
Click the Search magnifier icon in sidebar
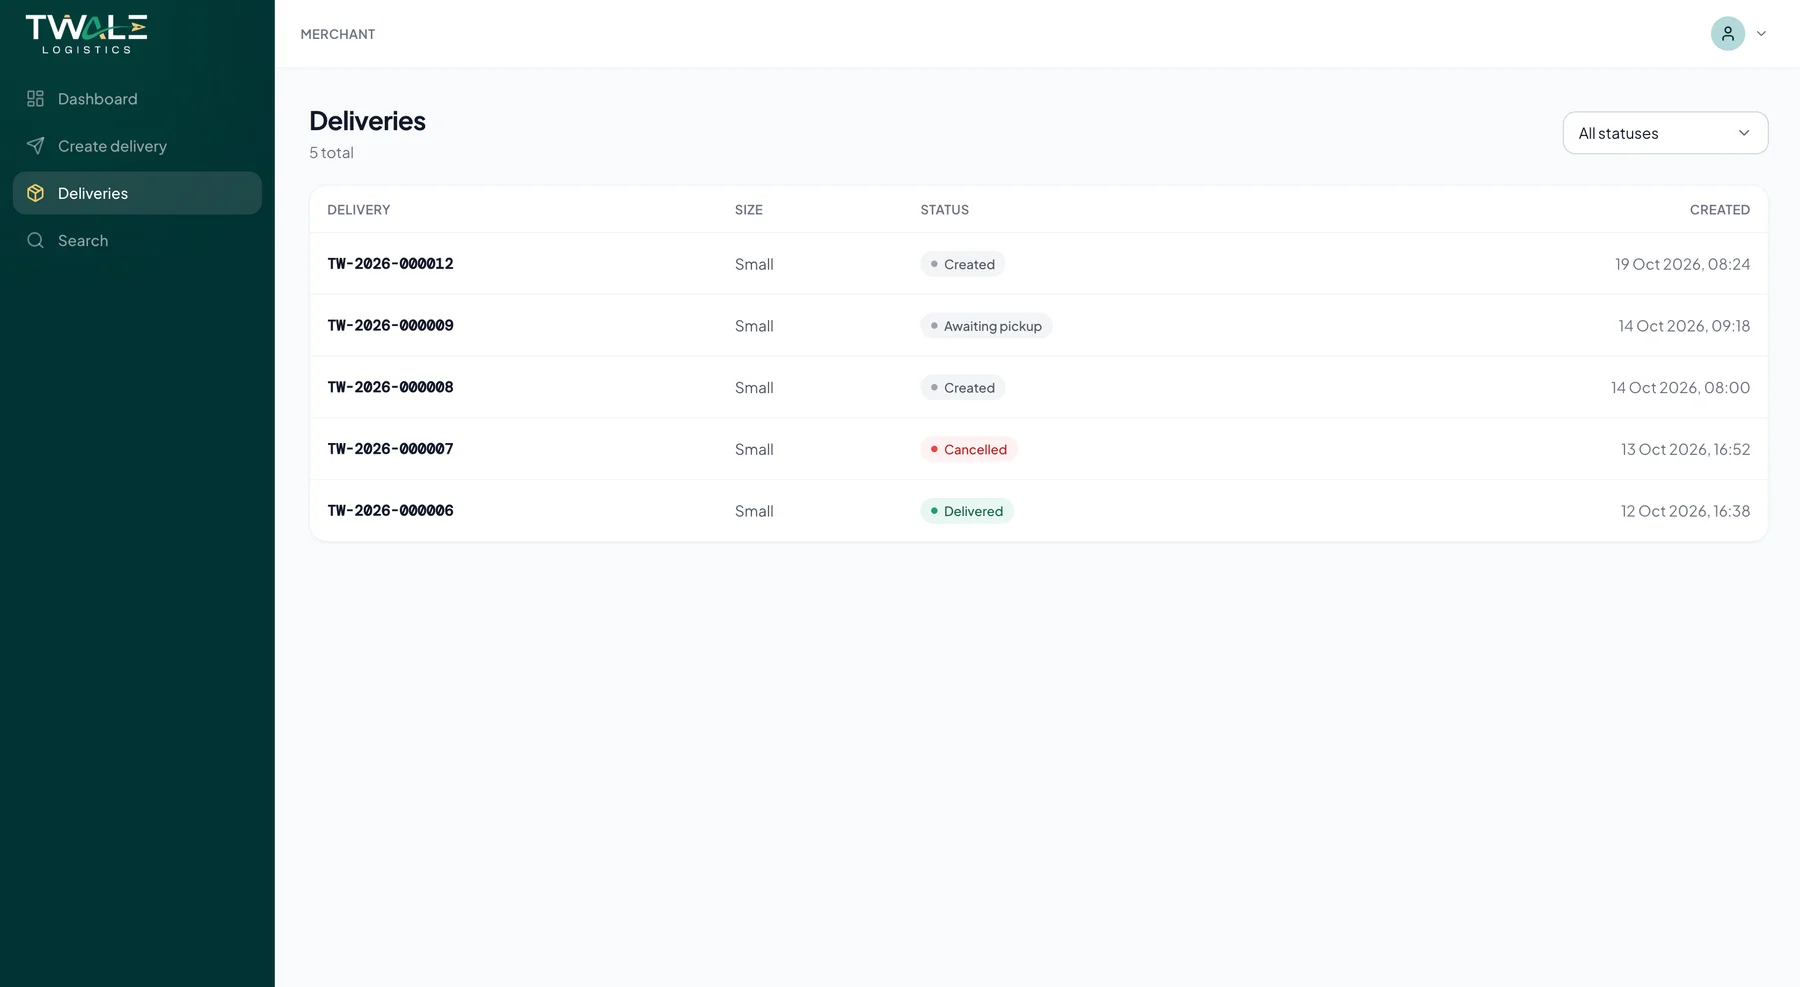coord(35,241)
